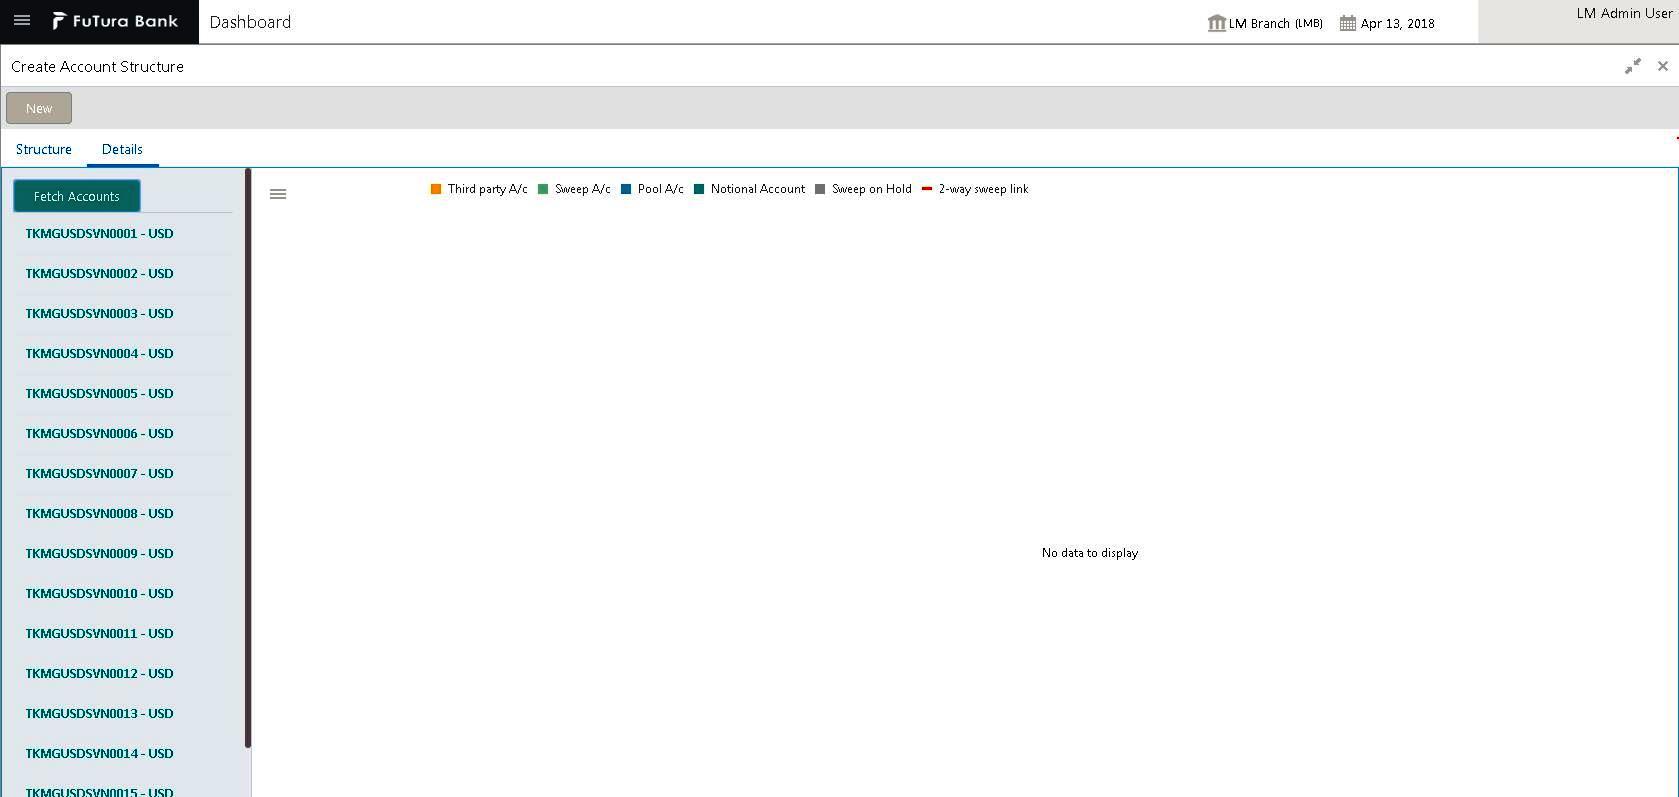Viewport: 1679px width, 797px height.
Task: Click the red 2-way sweep link marker
Action: 927,188
